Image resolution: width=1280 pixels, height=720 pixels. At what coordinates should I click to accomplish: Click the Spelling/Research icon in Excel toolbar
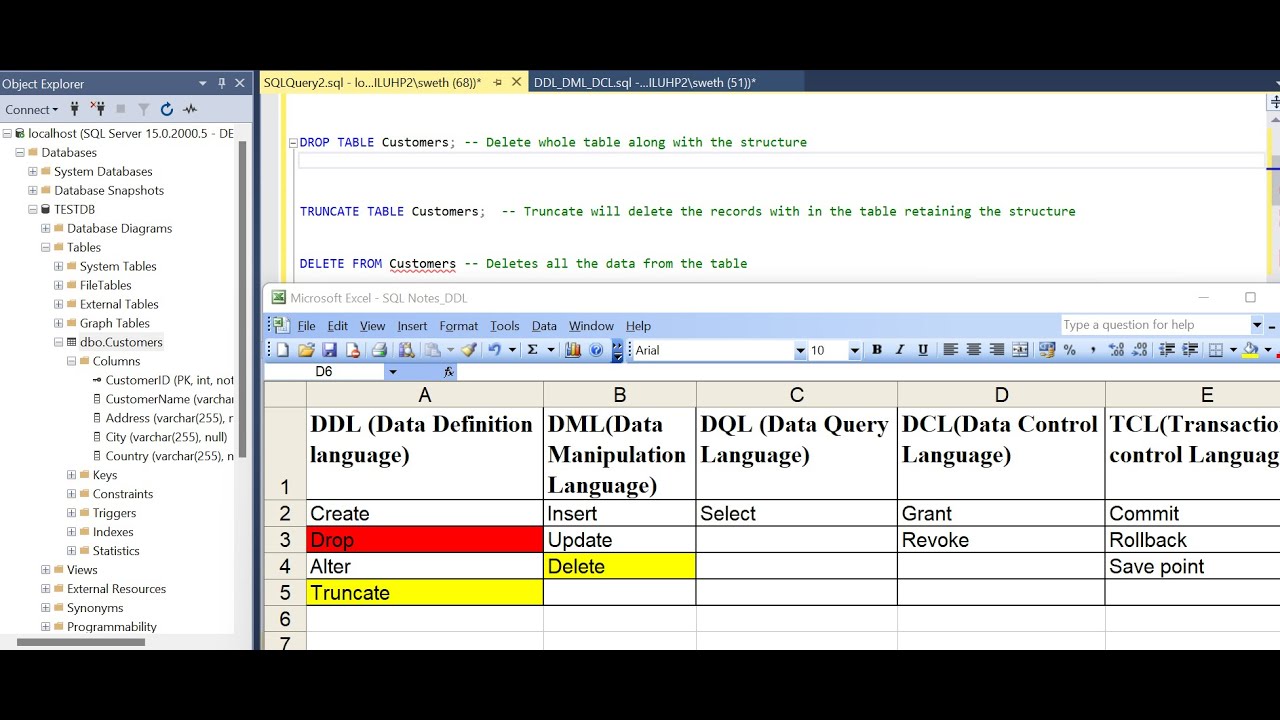click(x=406, y=350)
